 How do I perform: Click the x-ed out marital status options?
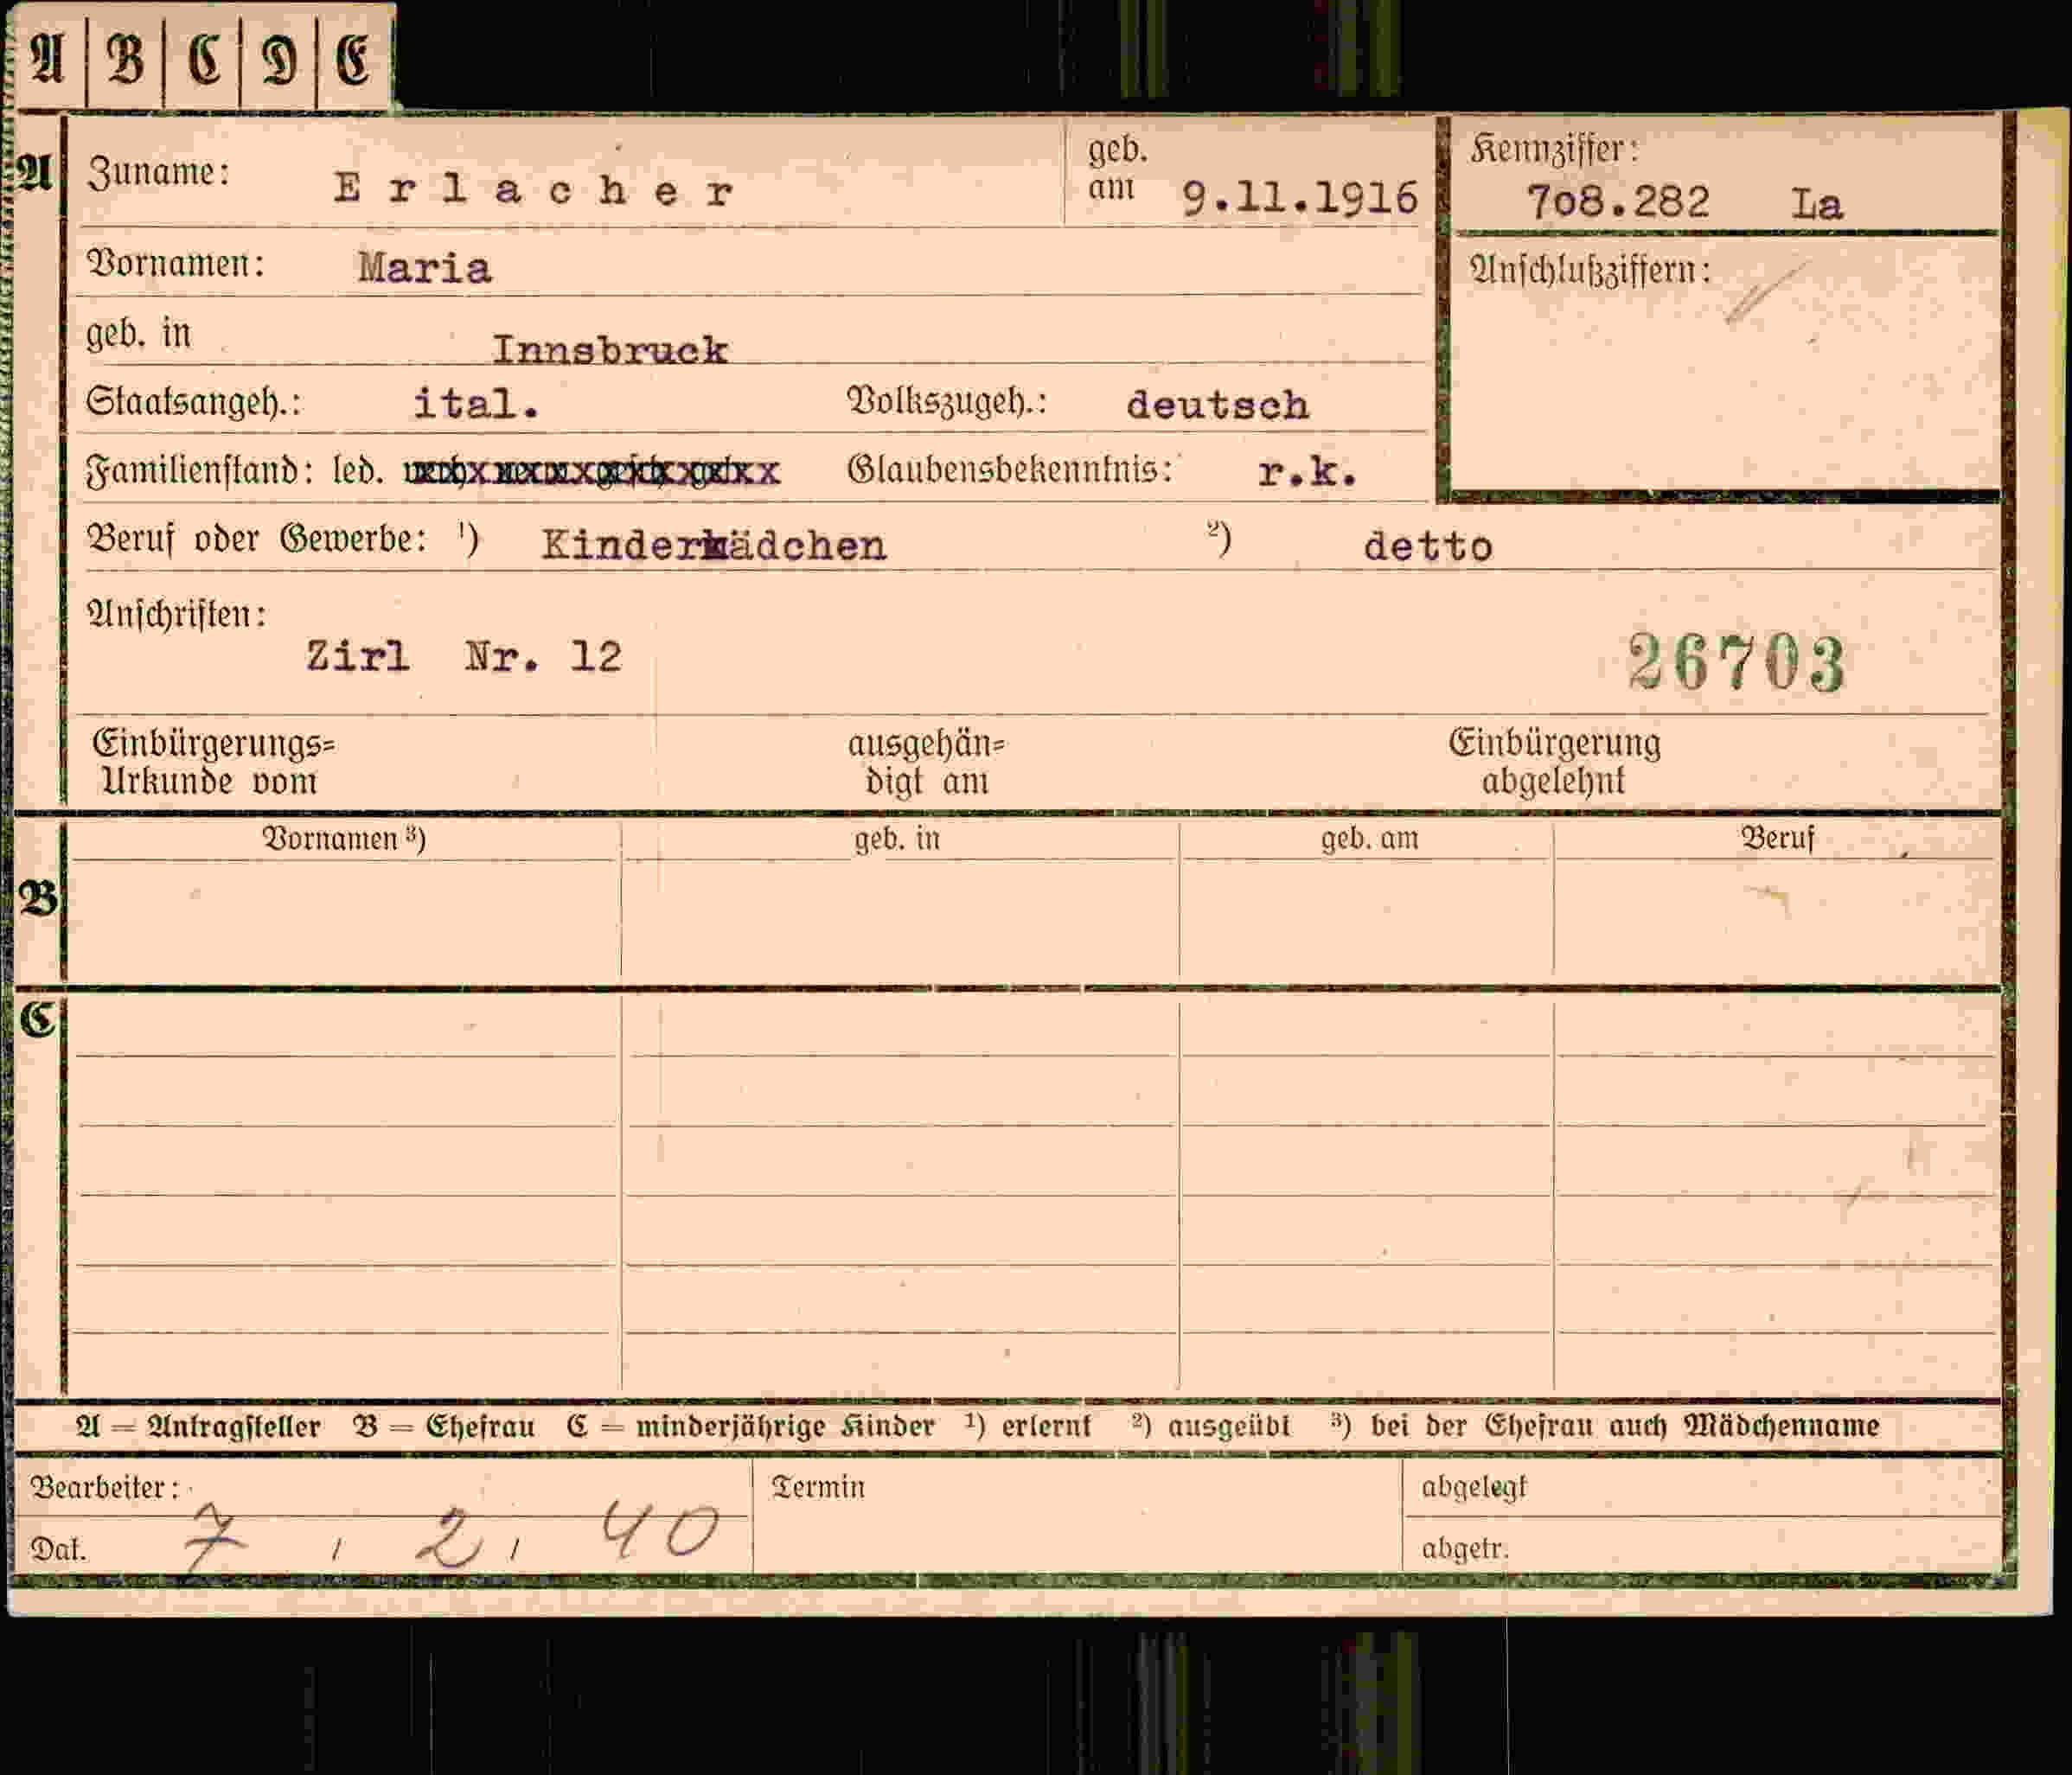pos(591,472)
